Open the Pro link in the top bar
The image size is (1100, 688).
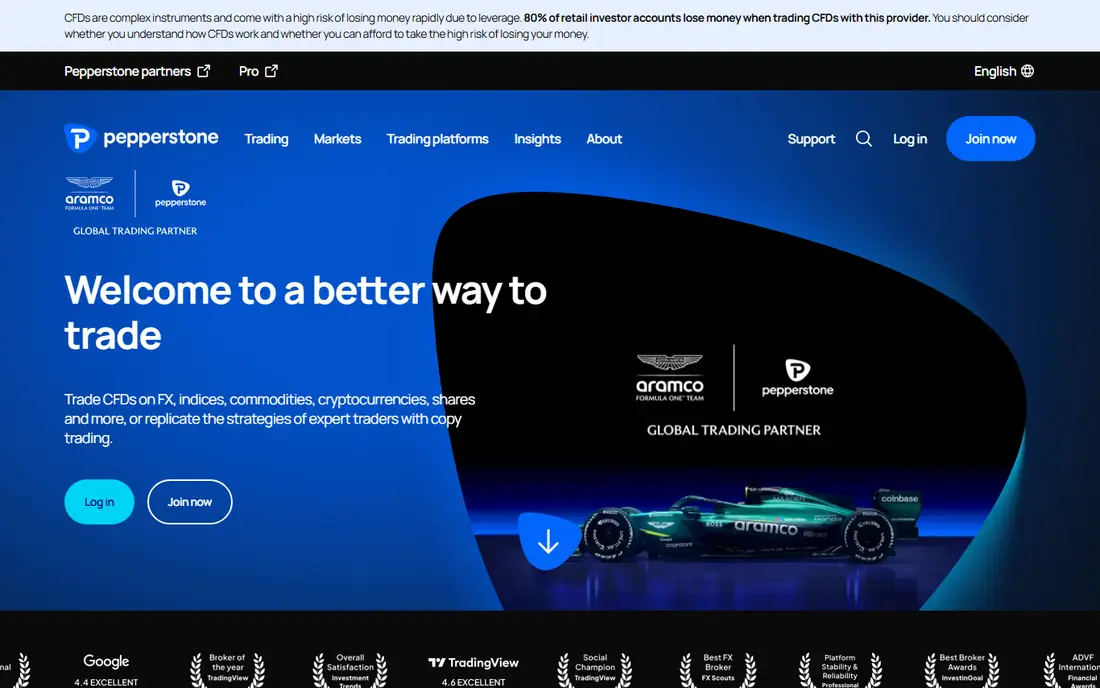[x=258, y=71]
